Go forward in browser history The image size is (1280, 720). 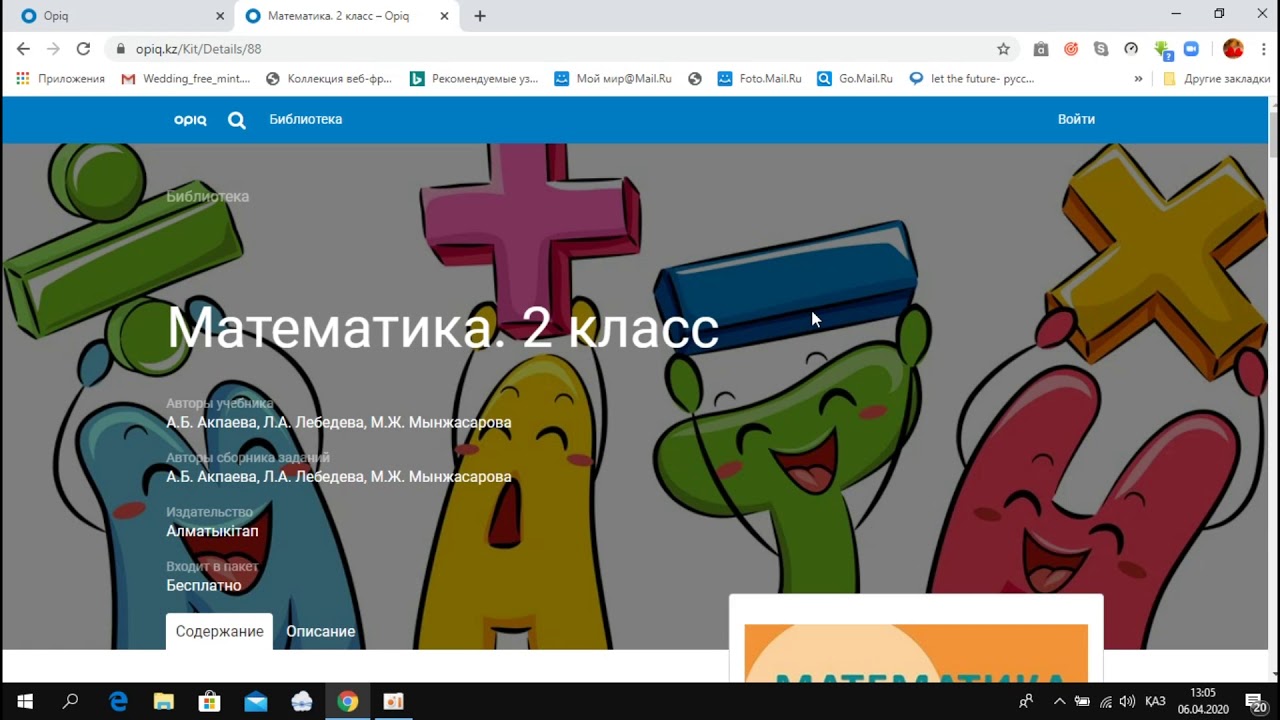[x=53, y=48]
